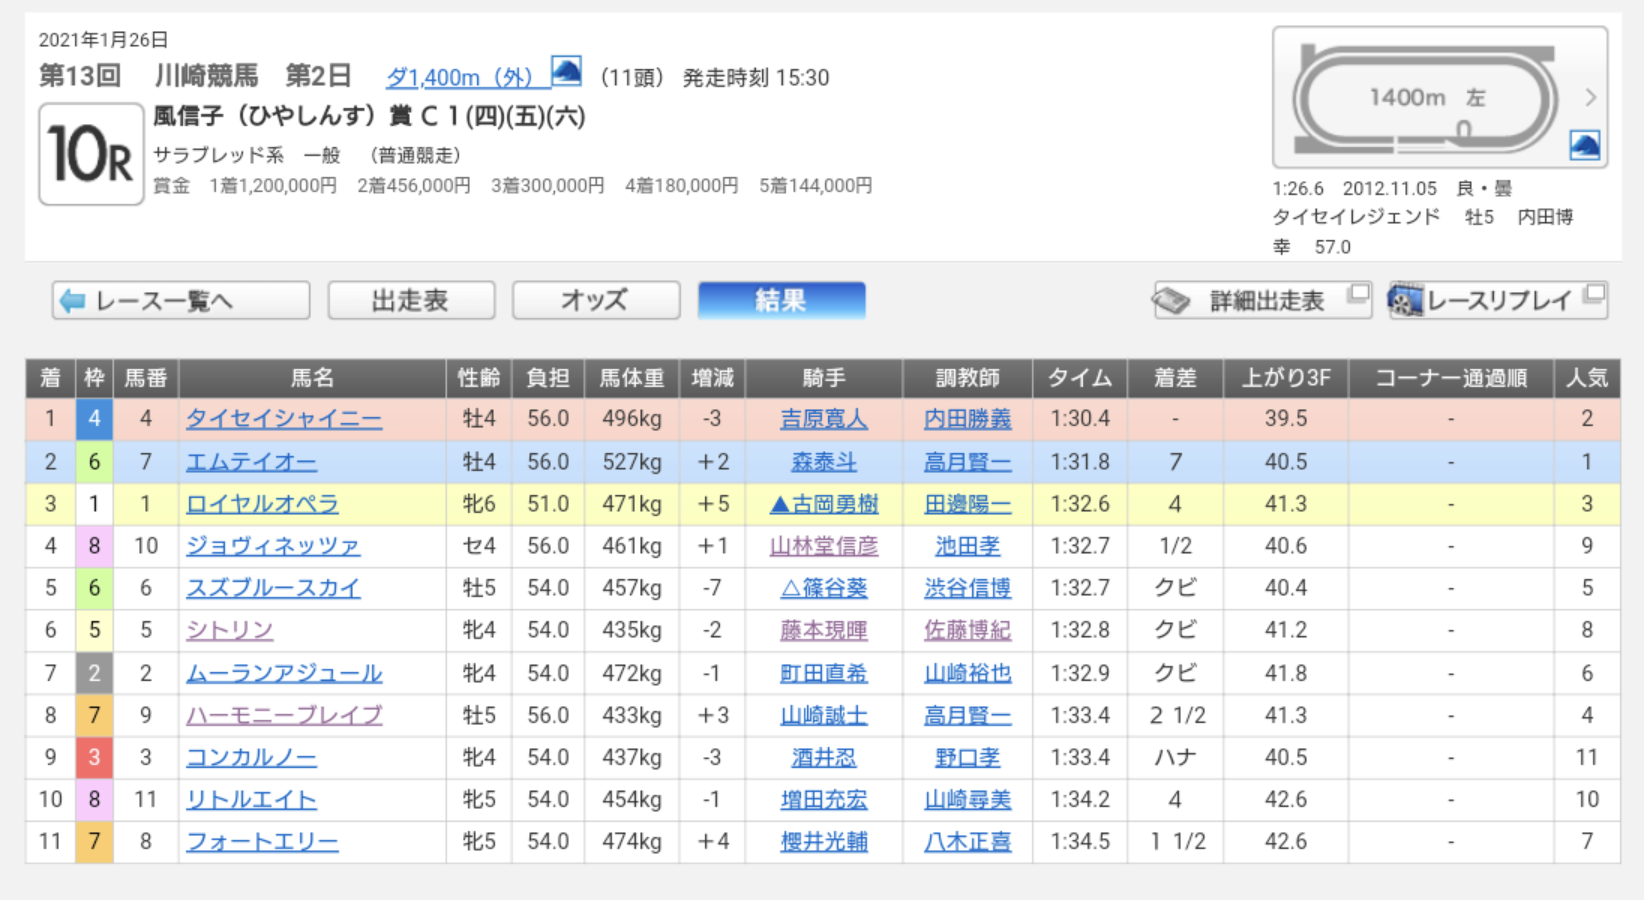Open horse フォートエリー
The width and height of the screenshot is (1644, 900).
click(x=262, y=842)
